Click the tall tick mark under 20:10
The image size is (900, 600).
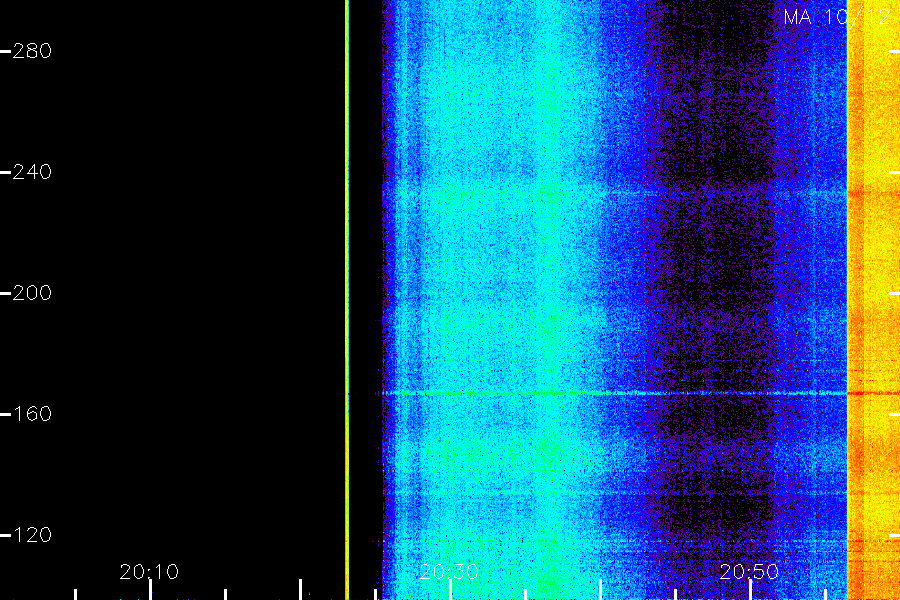tap(150, 590)
